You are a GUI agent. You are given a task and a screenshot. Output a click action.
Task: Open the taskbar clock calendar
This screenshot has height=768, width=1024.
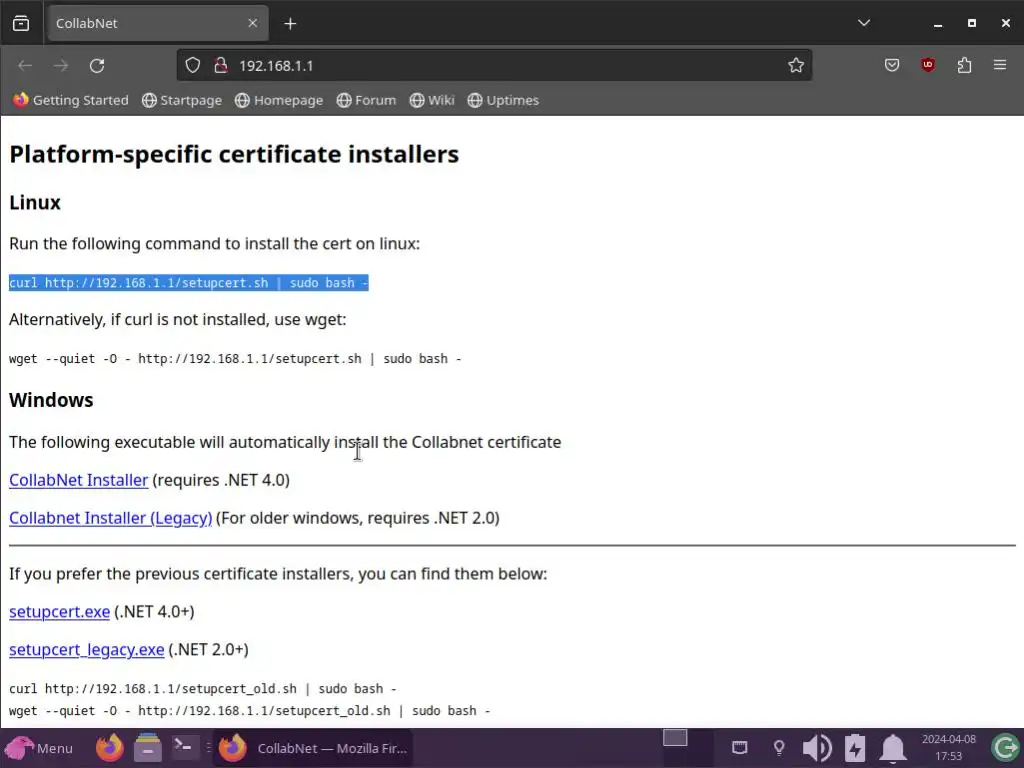pos(948,748)
